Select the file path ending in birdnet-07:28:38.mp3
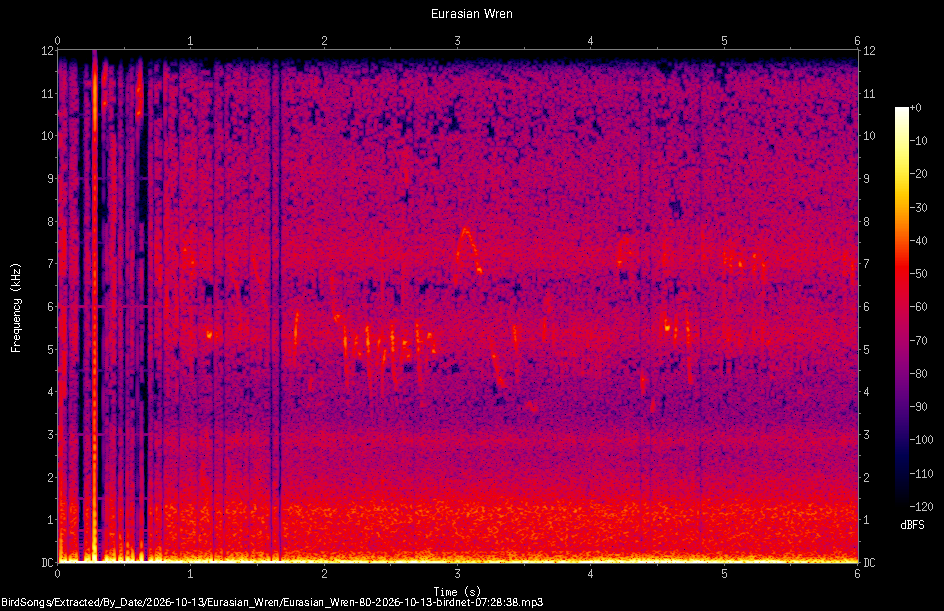Image resolution: width=944 pixels, height=611 pixels. click(x=272, y=602)
